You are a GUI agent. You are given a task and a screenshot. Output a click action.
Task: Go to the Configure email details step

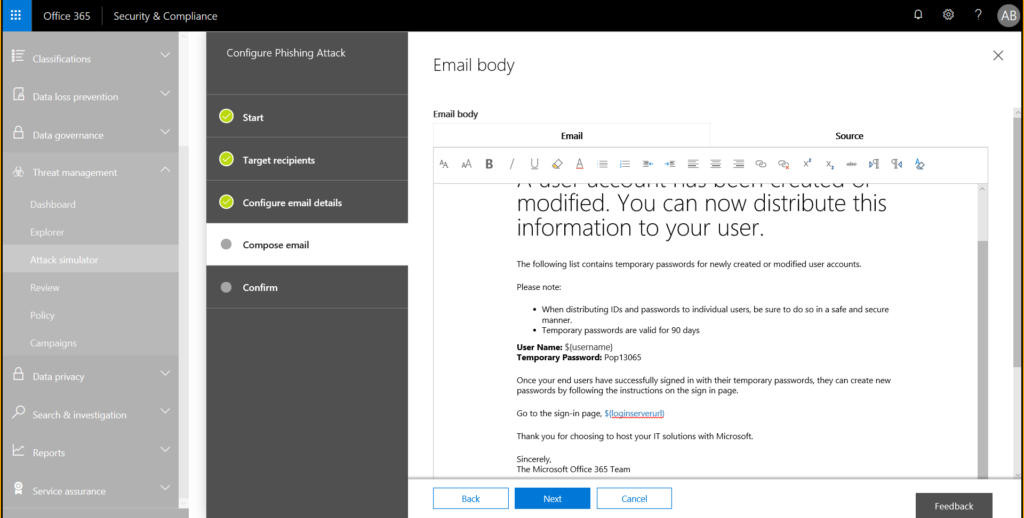[307, 202]
